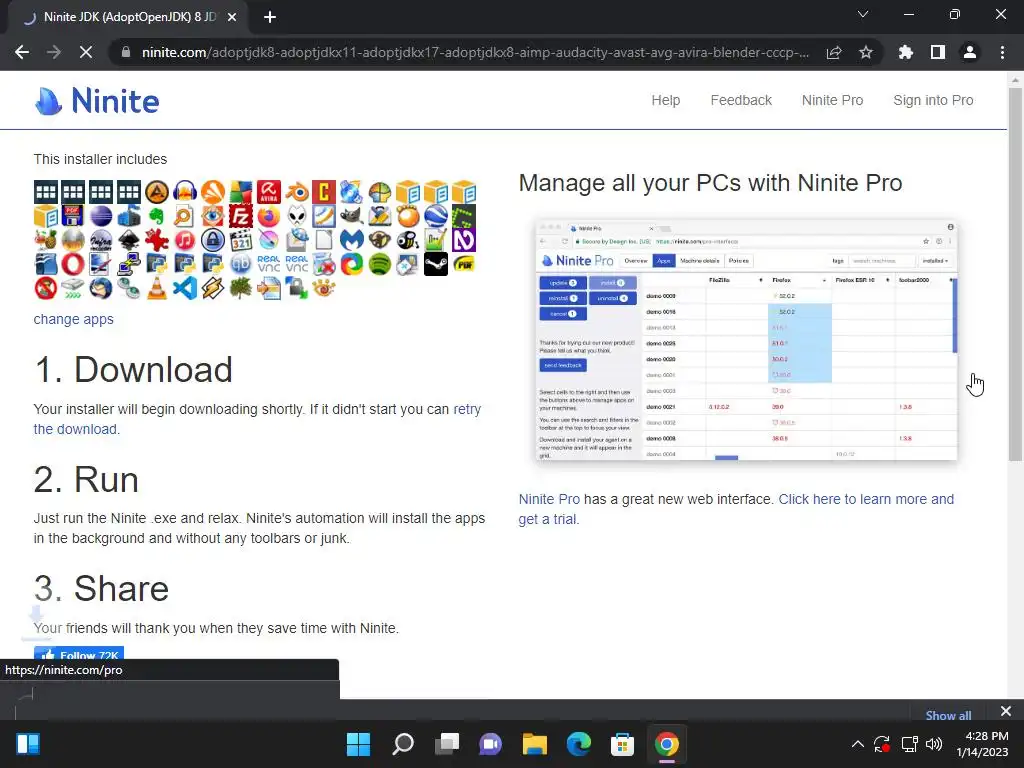Share this page via share icon
Viewport: 1024px width, 768px height.
pos(834,52)
